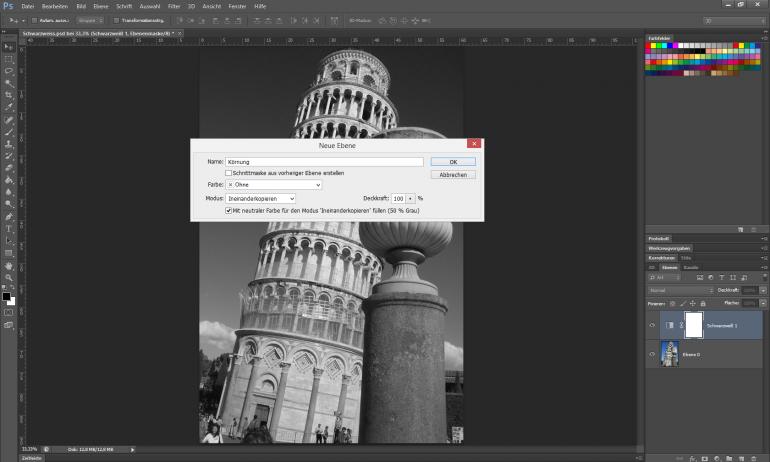Create new group folder icon
Viewport: 770px width, 462px height.
729,459
